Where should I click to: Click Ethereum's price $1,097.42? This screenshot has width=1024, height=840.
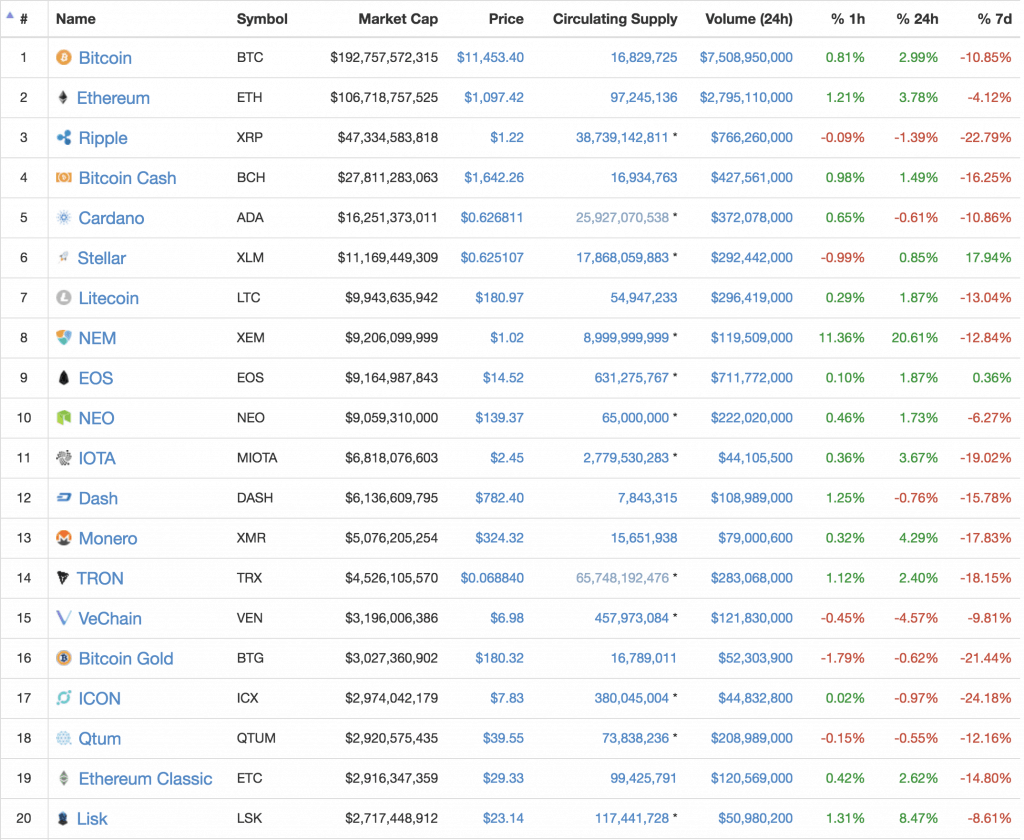click(x=494, y=97)
